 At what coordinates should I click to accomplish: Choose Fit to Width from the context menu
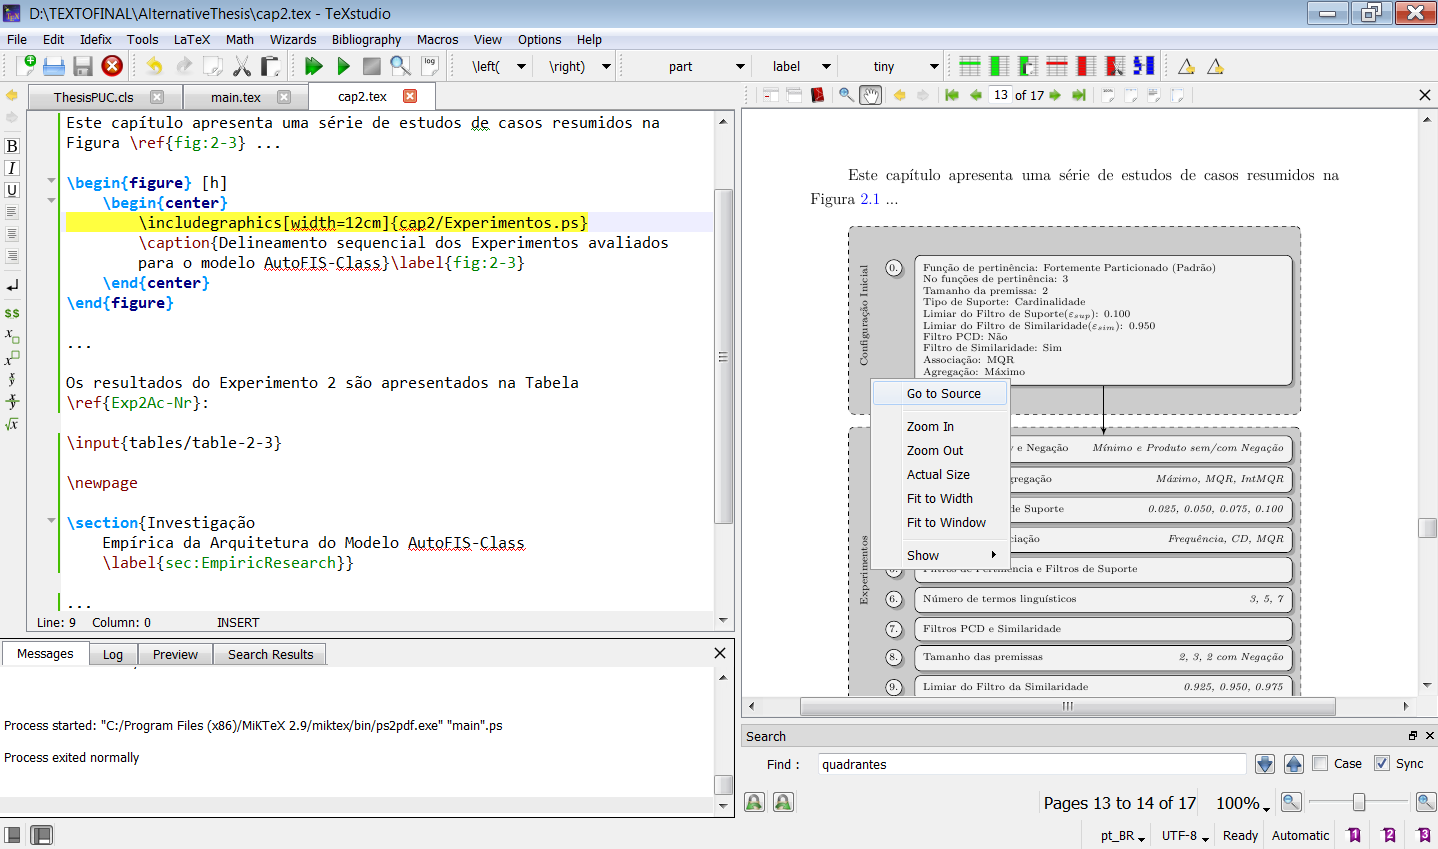(x=939, y=498)
